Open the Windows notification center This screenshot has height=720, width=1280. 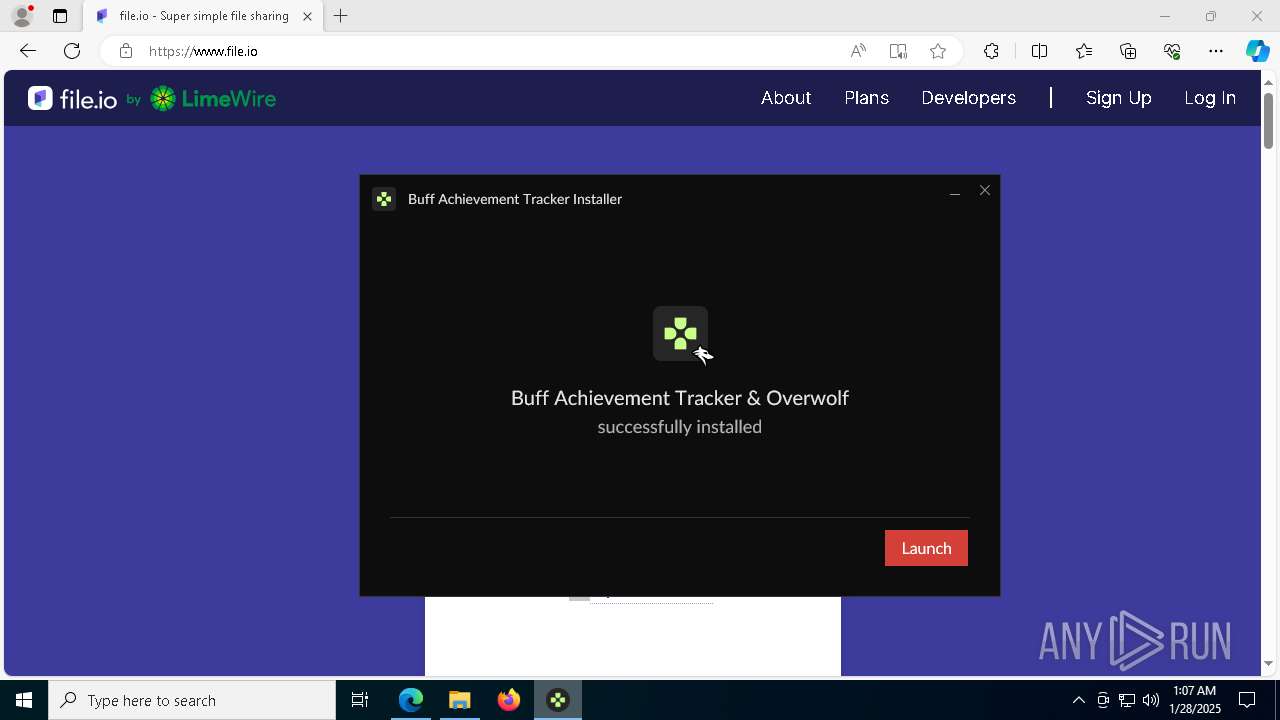[1248, 700]
